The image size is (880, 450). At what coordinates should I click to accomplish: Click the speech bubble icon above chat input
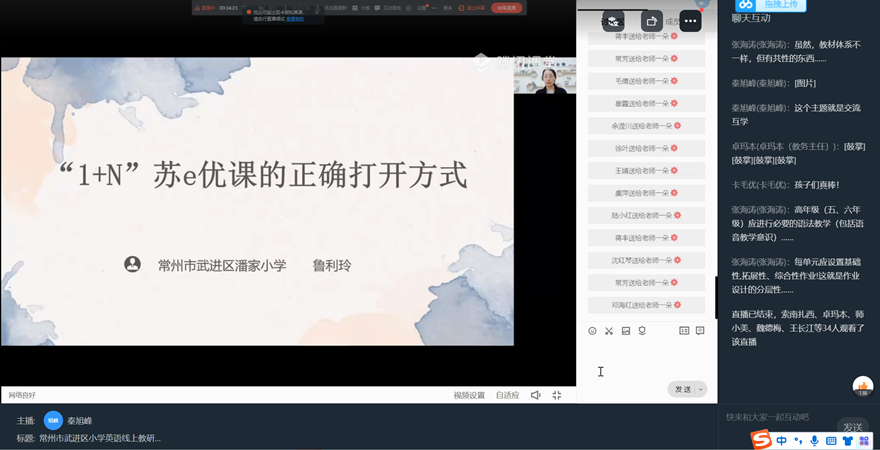coord(700,331)
